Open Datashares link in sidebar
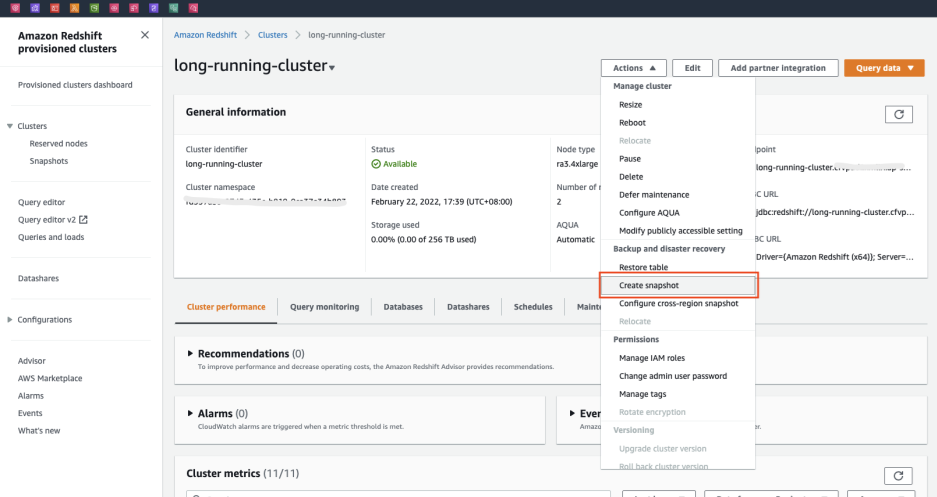The image size is (937, 497). click(38, 278)
